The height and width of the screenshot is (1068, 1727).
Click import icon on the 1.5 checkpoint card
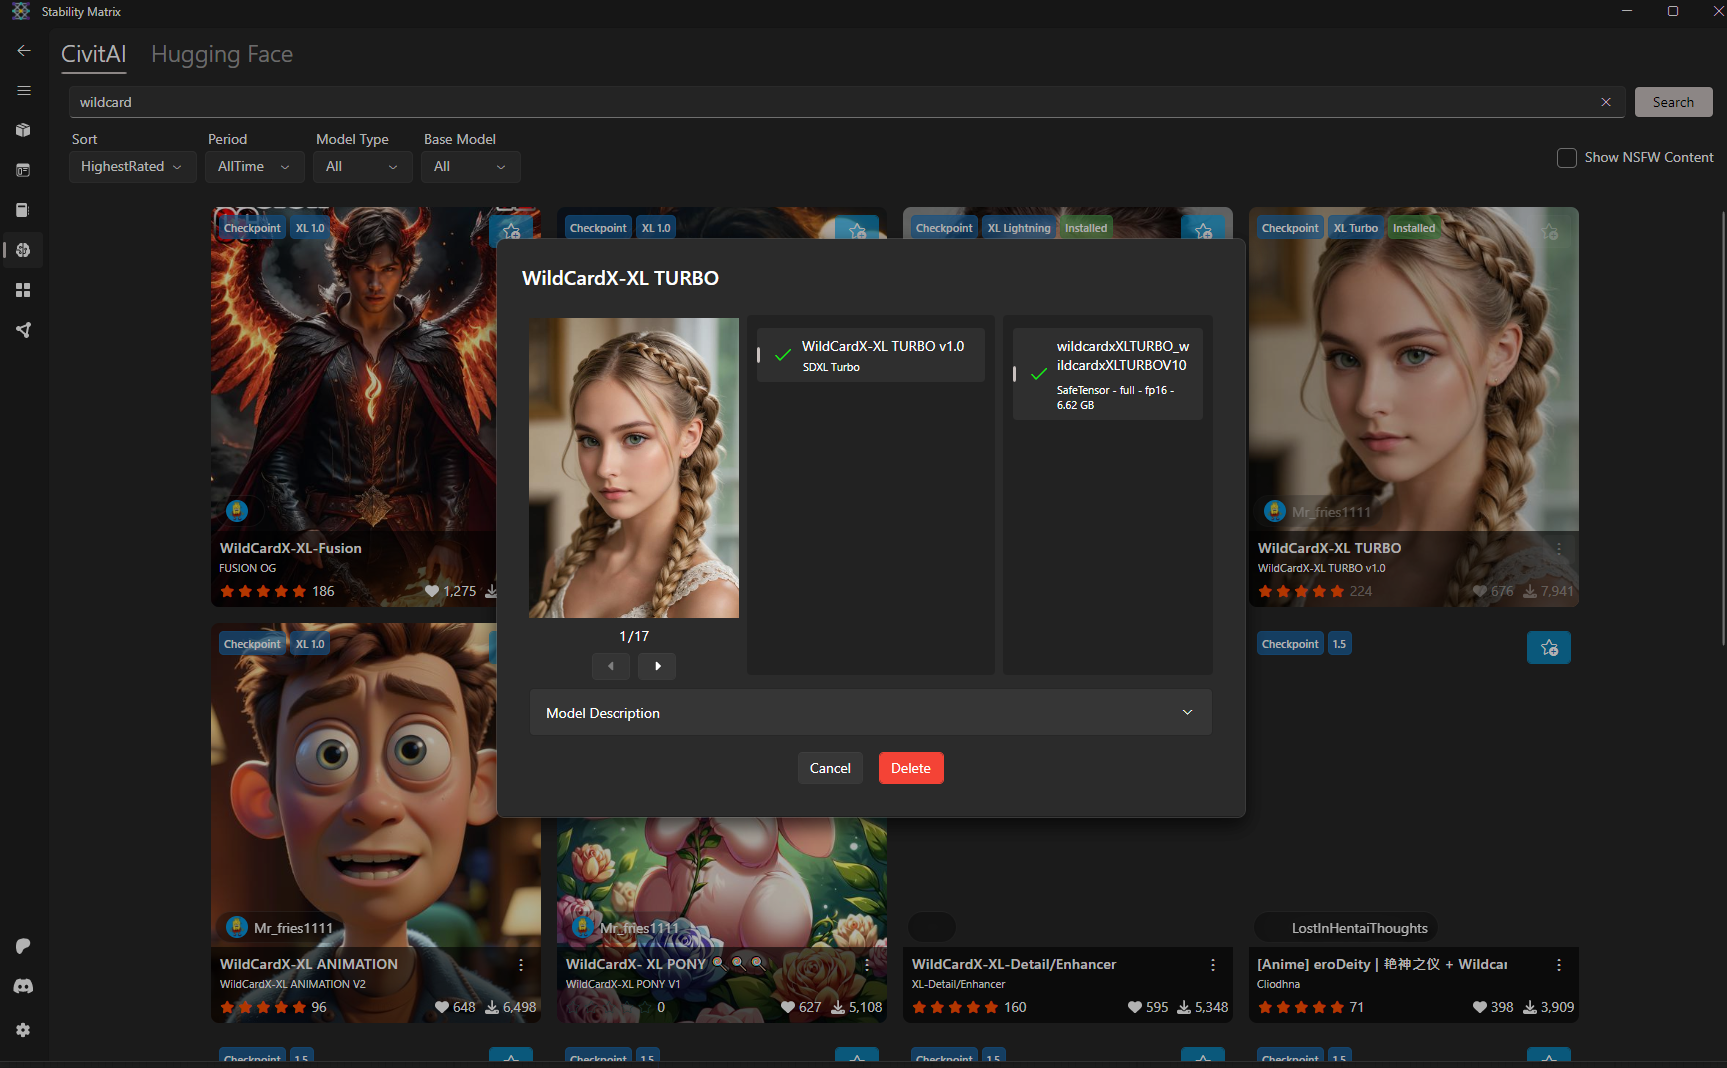tap(1549, 648)
